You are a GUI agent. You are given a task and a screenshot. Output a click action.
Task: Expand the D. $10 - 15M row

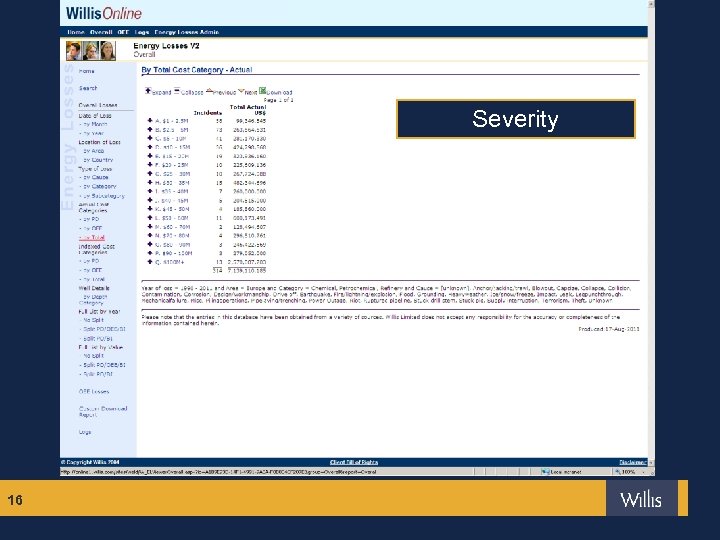pyautogui.click(x=150, y=147)
